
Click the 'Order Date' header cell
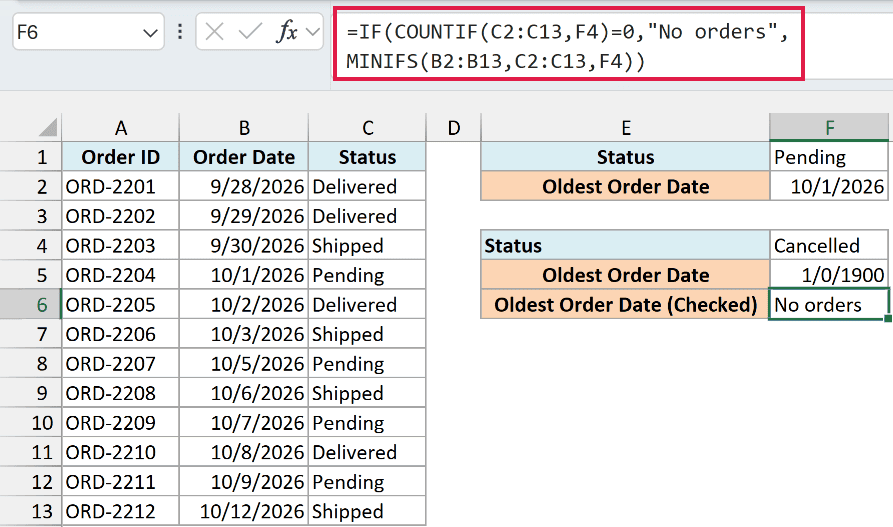[x=244, y=157]
